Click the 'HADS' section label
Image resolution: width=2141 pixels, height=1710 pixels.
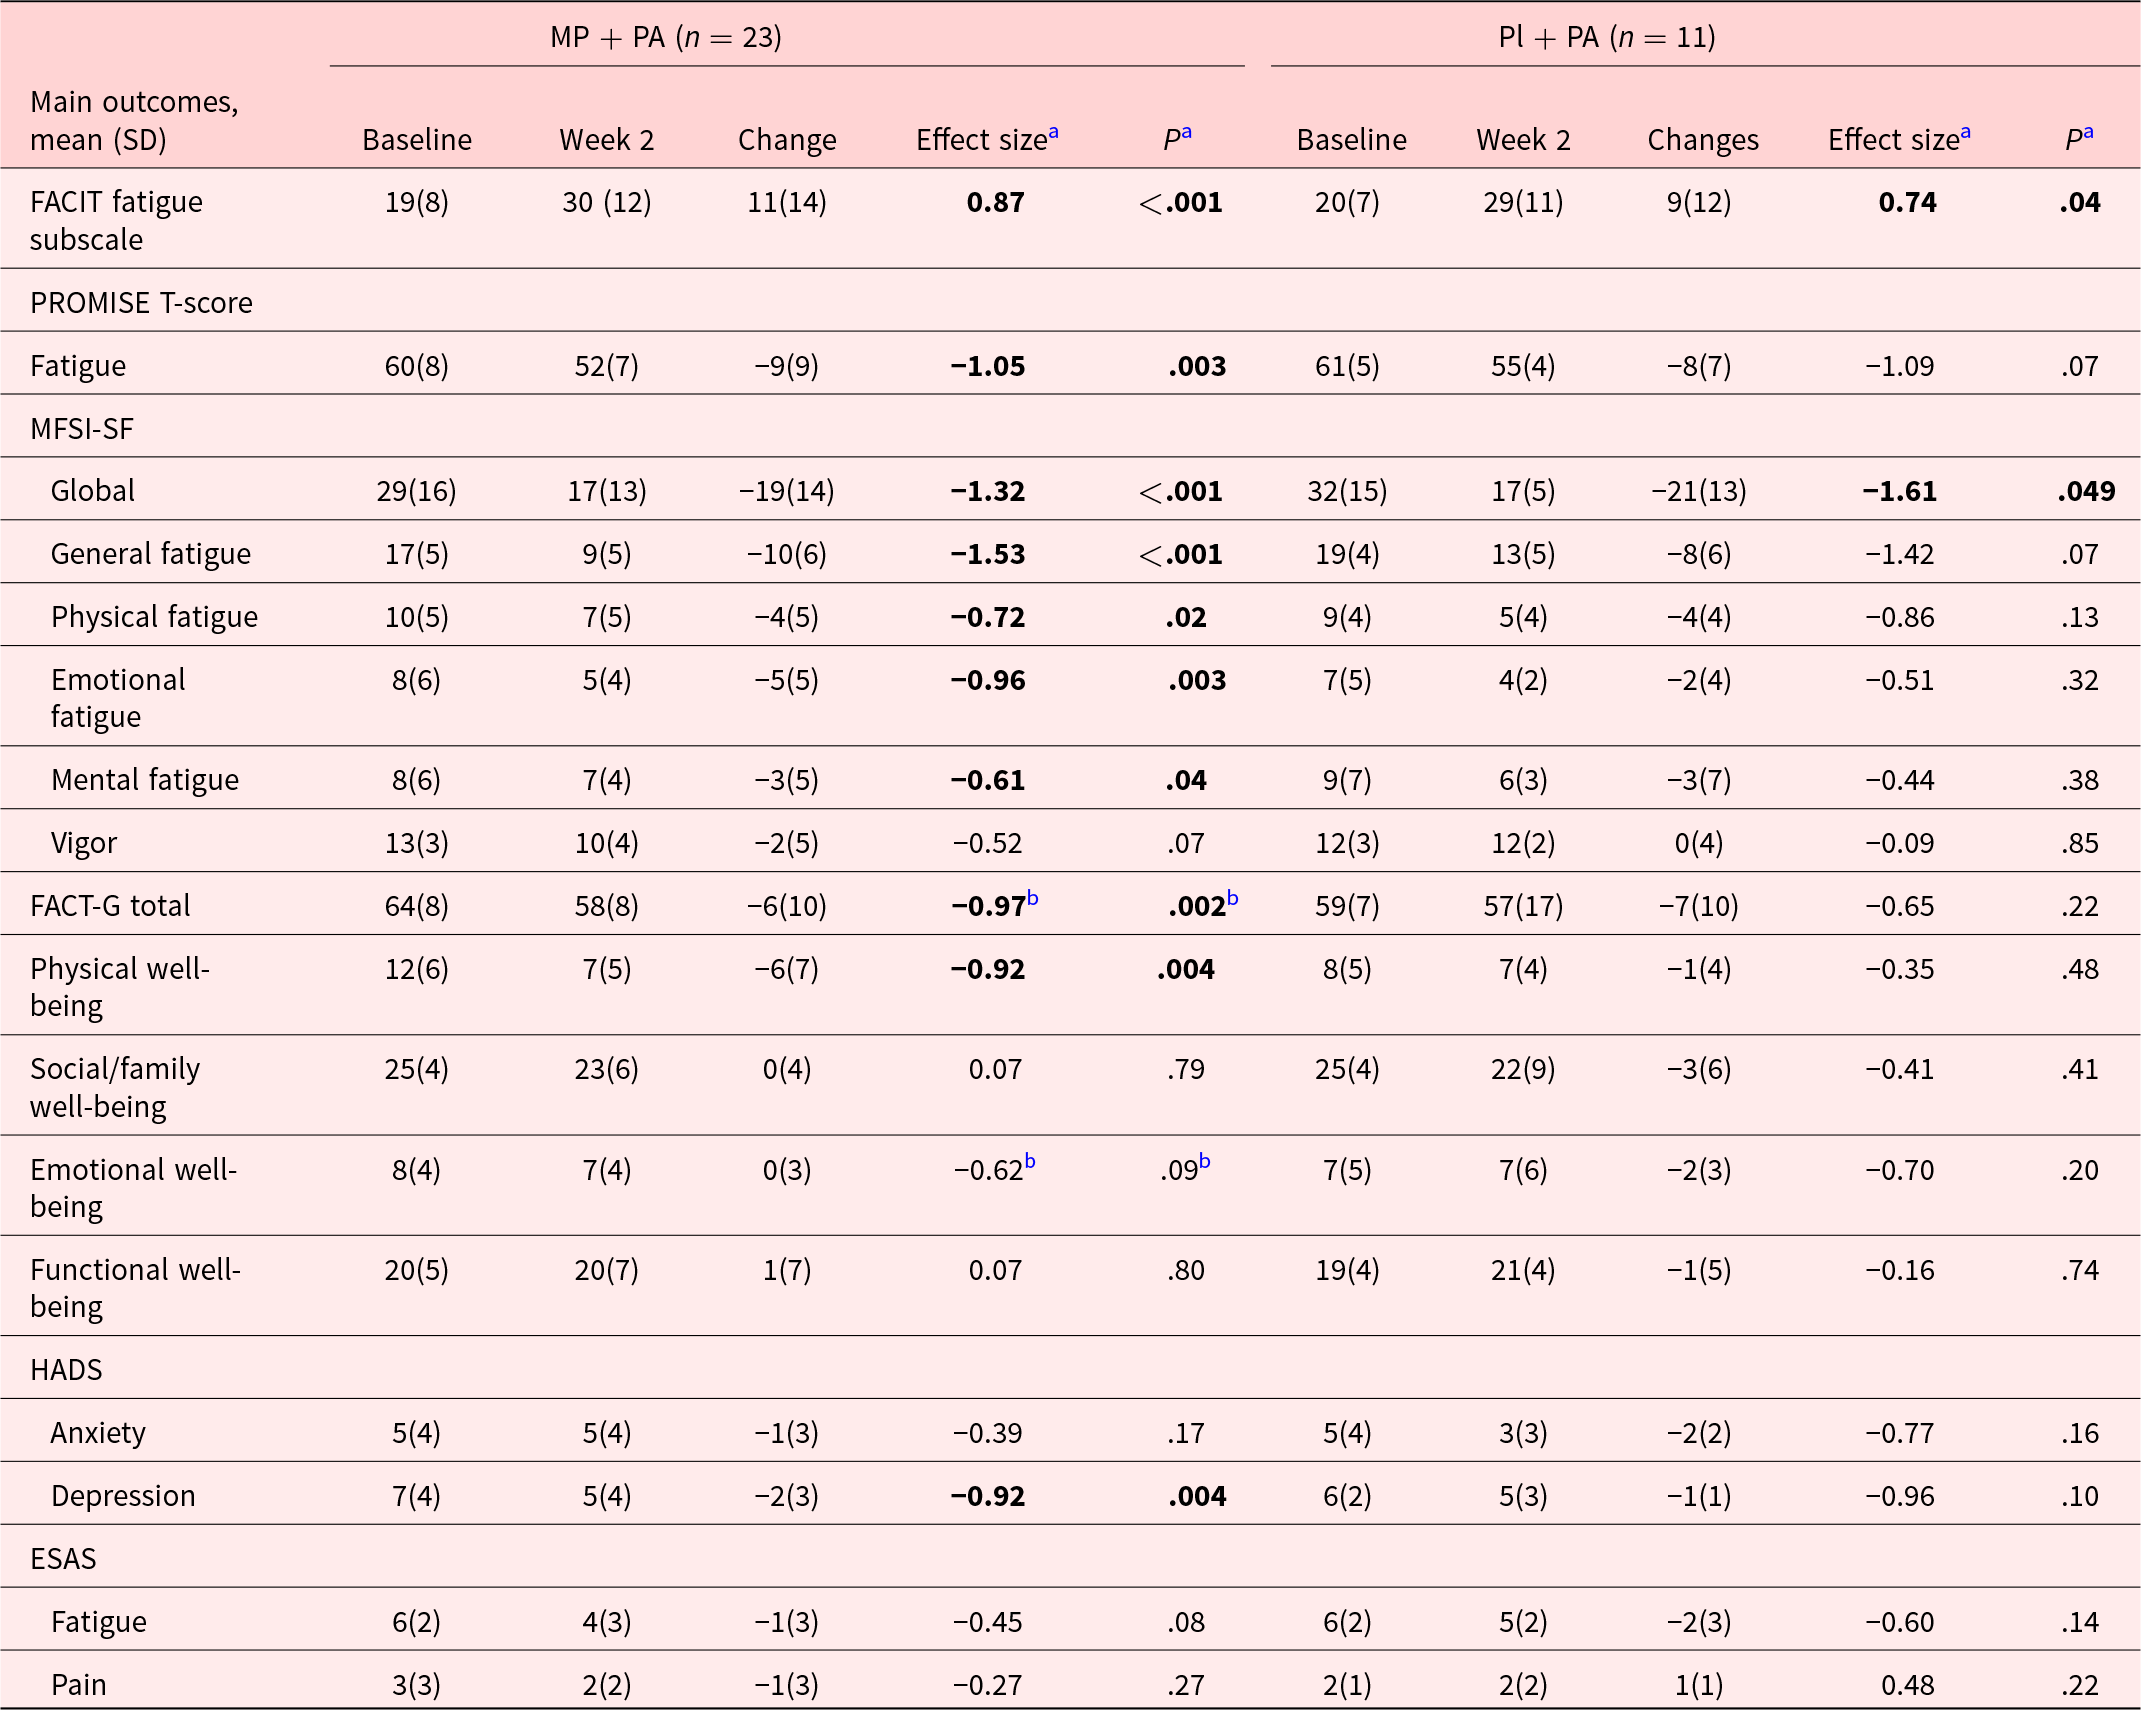(x=66, y=1369)
